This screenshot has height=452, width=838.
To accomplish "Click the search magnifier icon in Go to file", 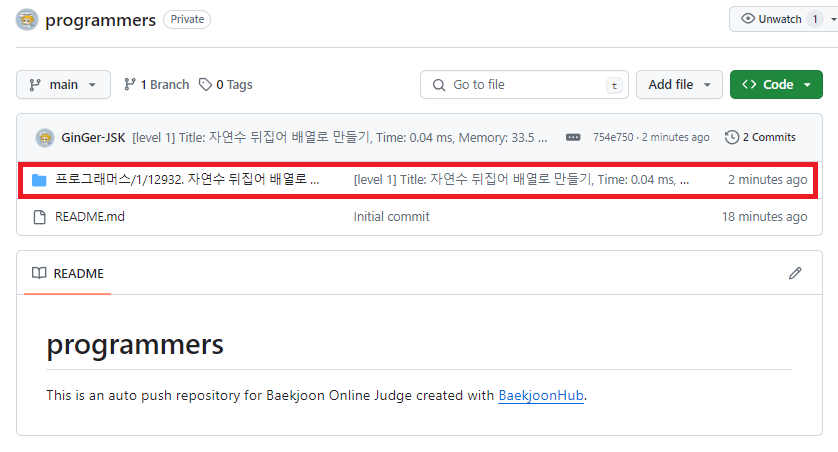I will pos(439,85).
